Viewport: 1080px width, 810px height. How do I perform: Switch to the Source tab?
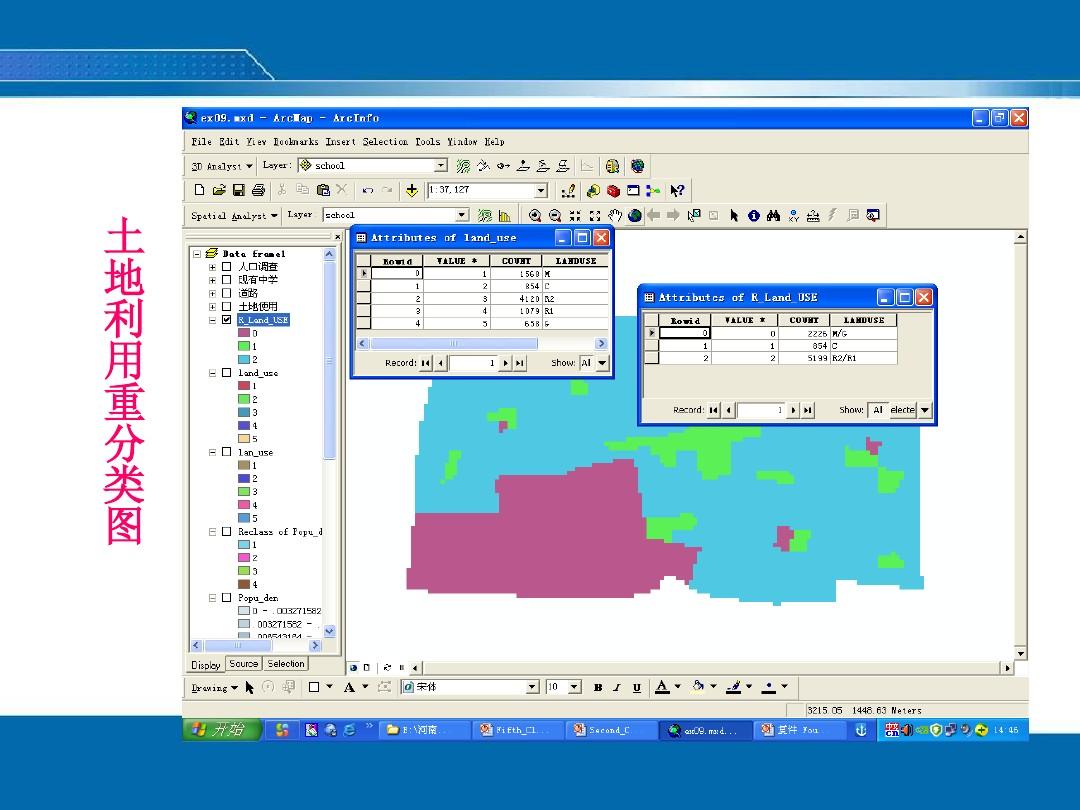point(243,664)
